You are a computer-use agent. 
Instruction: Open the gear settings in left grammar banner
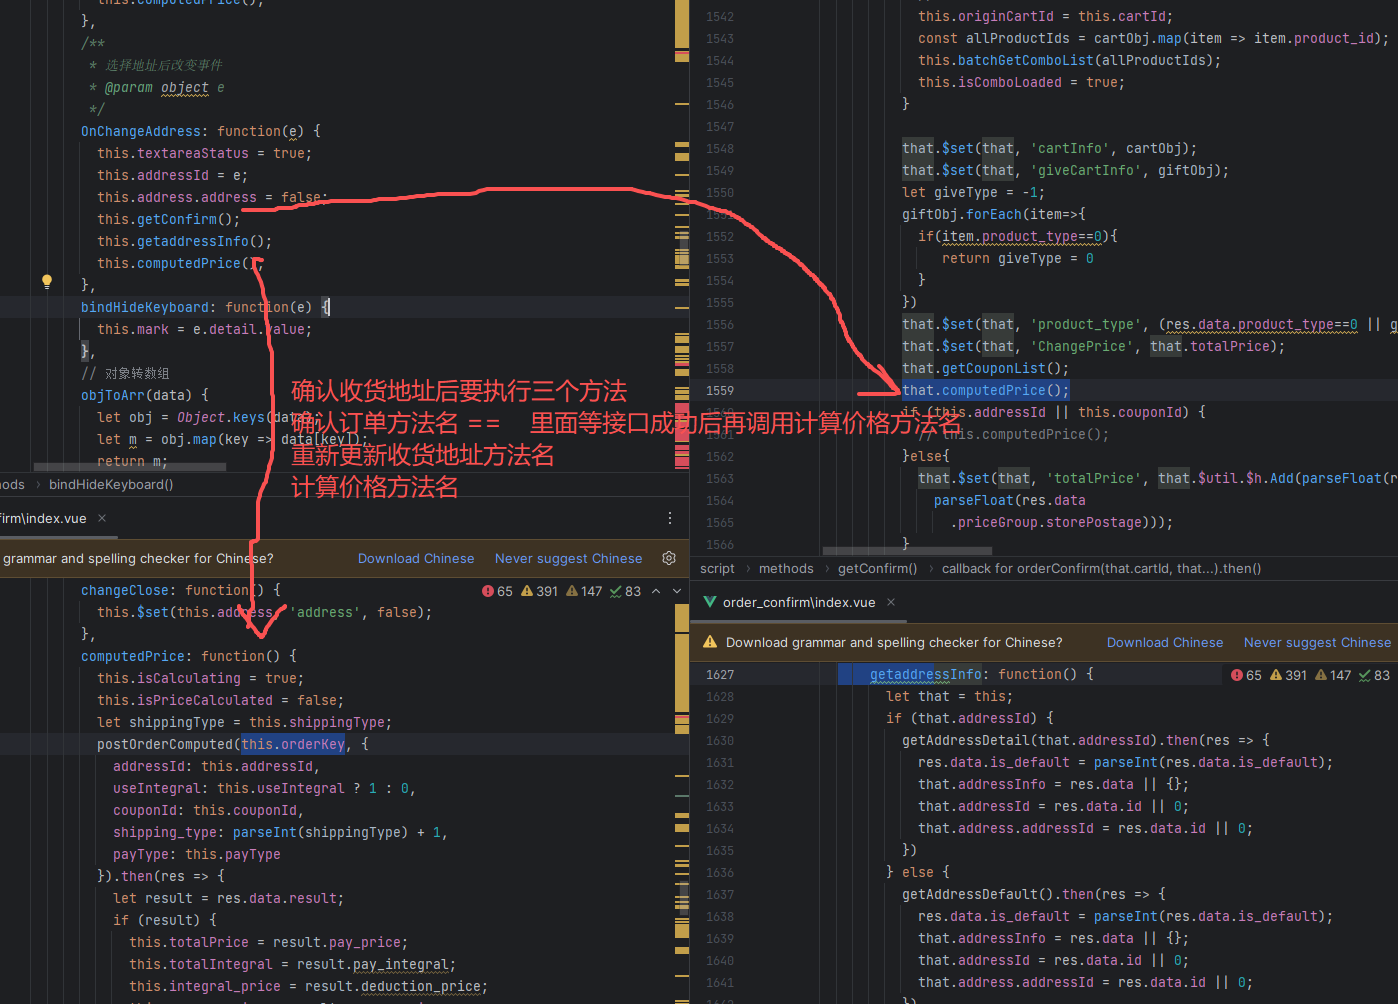[669, 558]
